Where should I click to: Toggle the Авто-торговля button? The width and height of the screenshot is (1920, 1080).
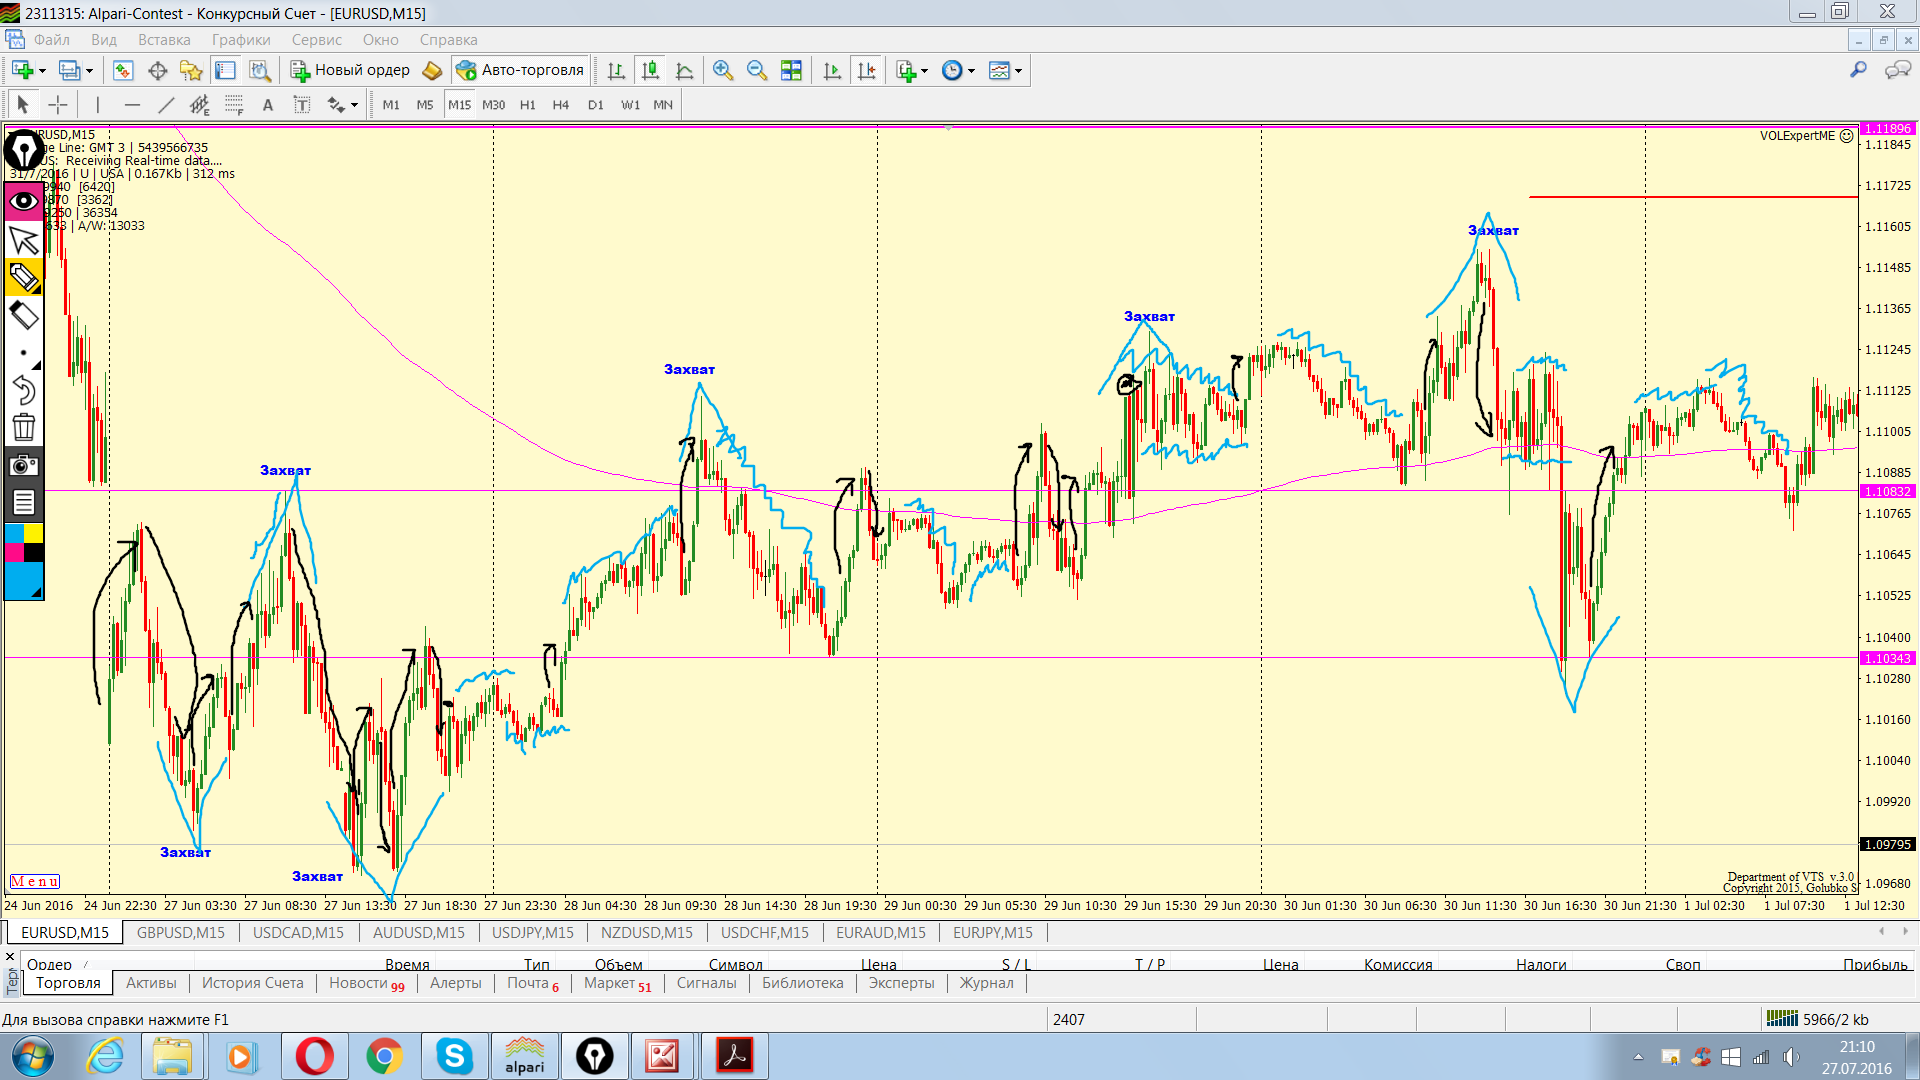tap(520, 70)
